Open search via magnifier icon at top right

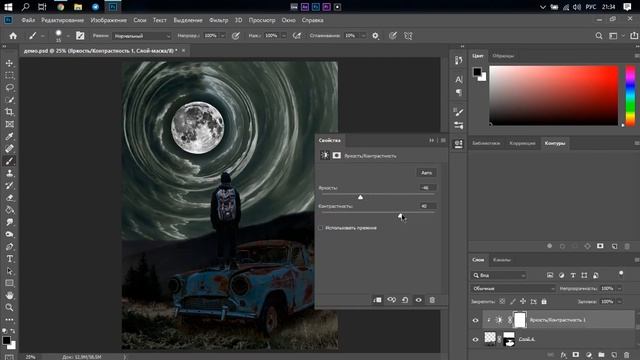pos(599,36)
